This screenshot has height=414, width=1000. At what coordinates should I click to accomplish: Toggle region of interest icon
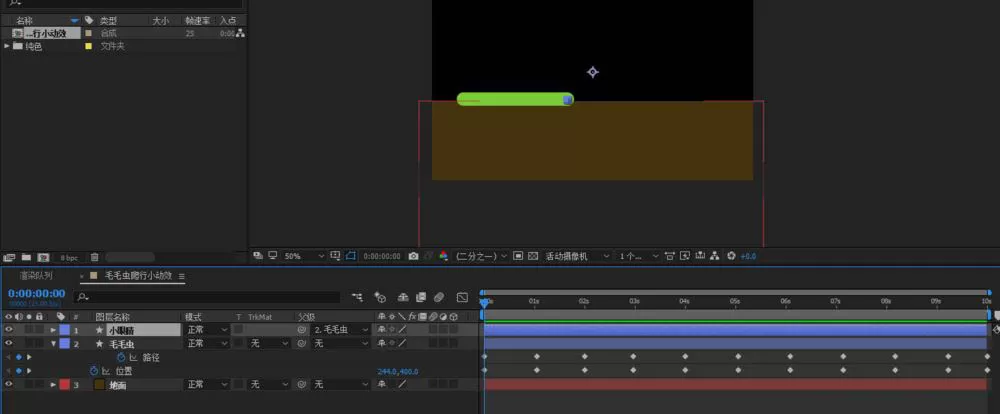click(518, 256)
